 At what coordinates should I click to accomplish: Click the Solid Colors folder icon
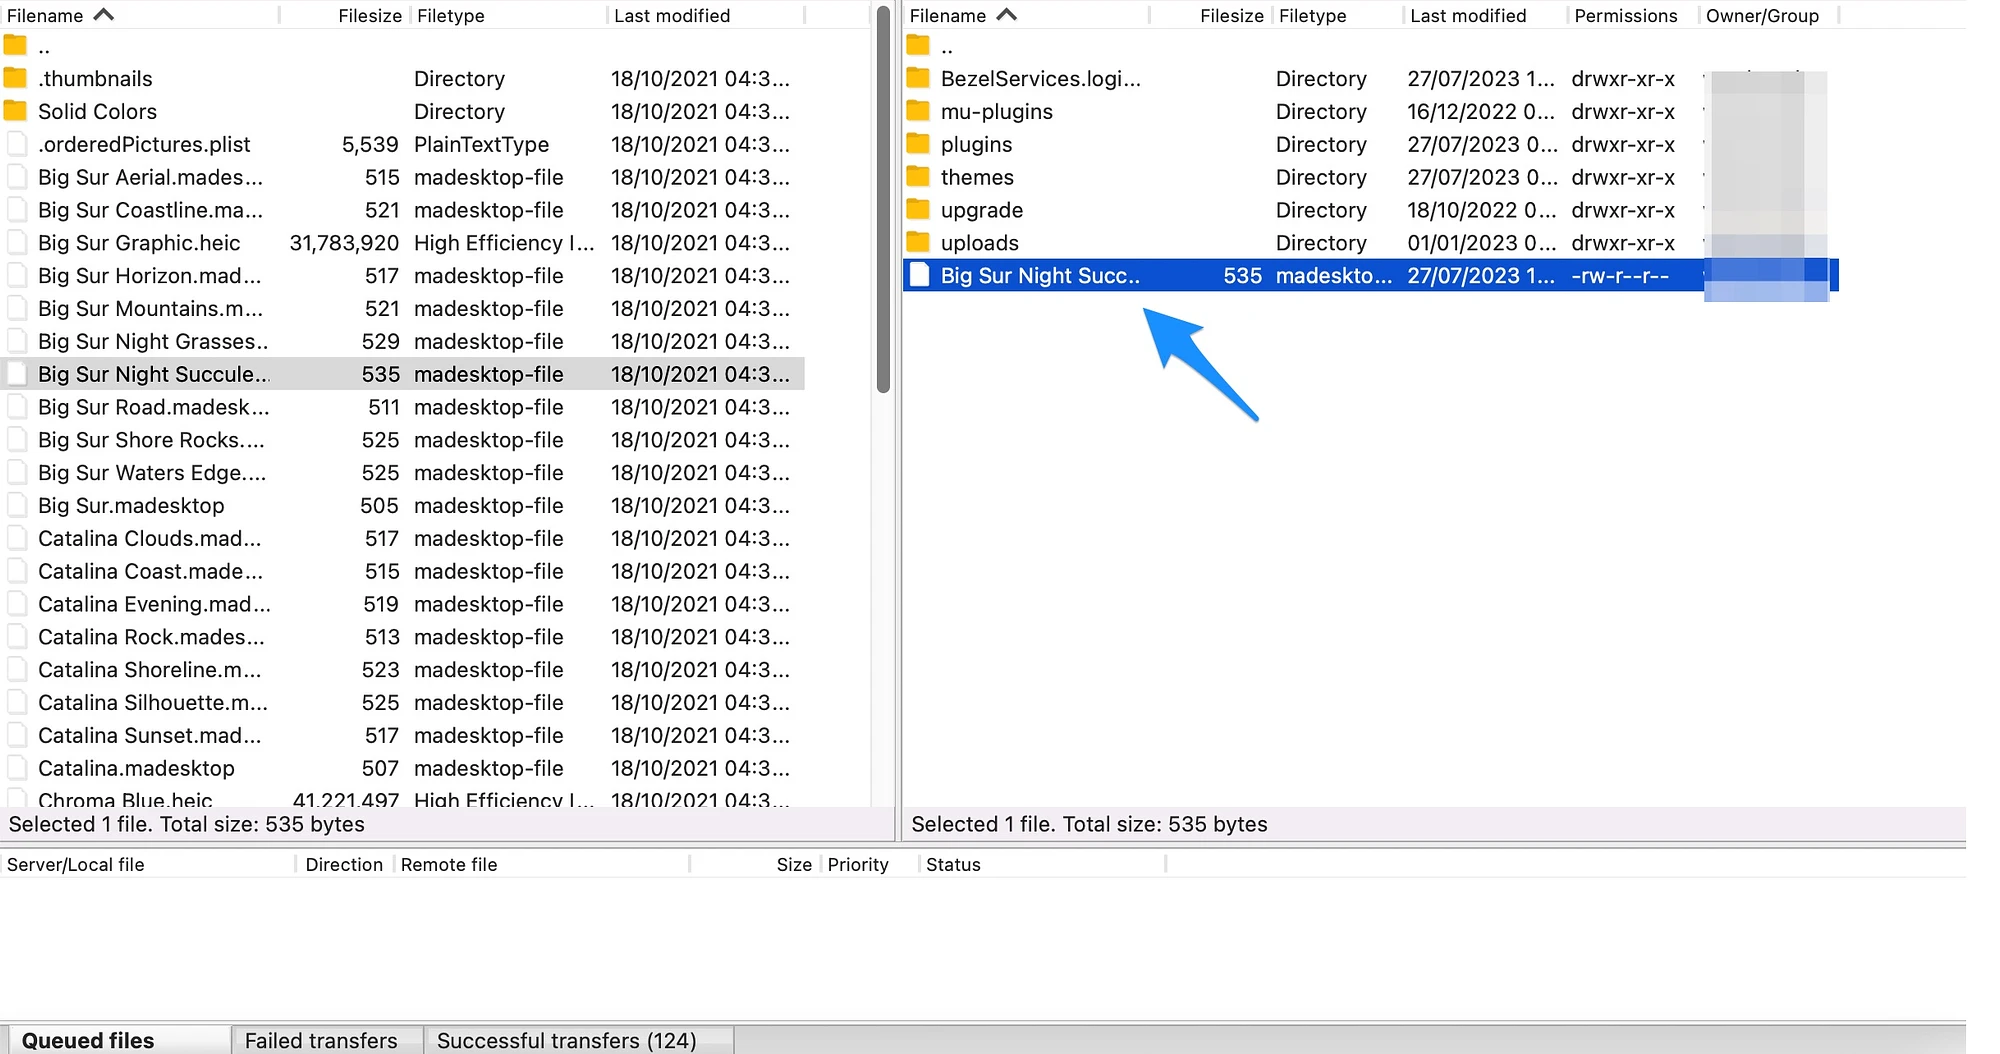pos(15,111)
